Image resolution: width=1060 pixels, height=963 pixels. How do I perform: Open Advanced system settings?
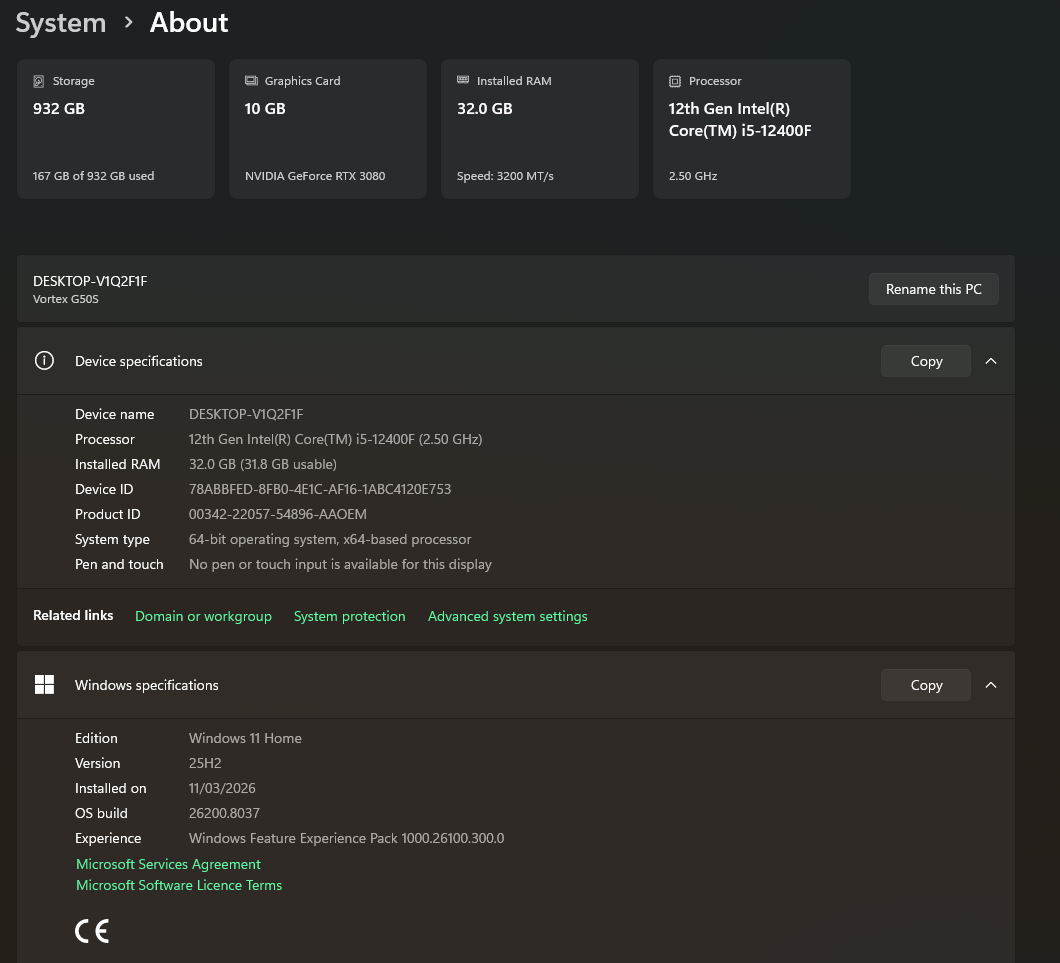507,616
